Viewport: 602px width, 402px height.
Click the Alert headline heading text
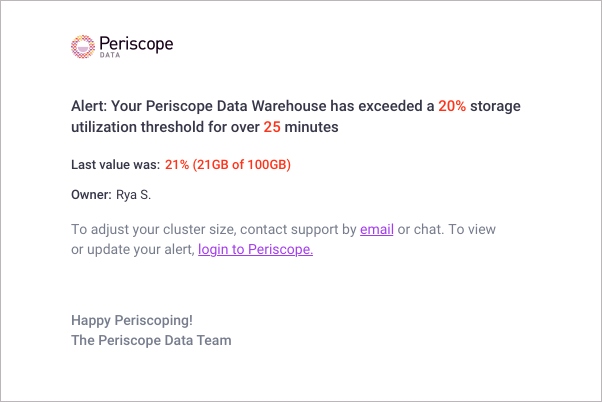296,116
